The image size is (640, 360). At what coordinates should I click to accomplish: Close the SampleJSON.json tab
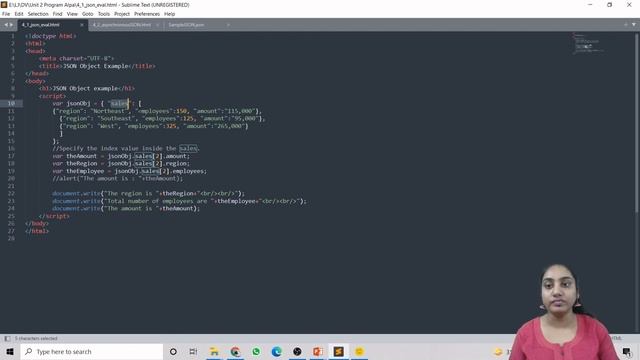[228, 25]
